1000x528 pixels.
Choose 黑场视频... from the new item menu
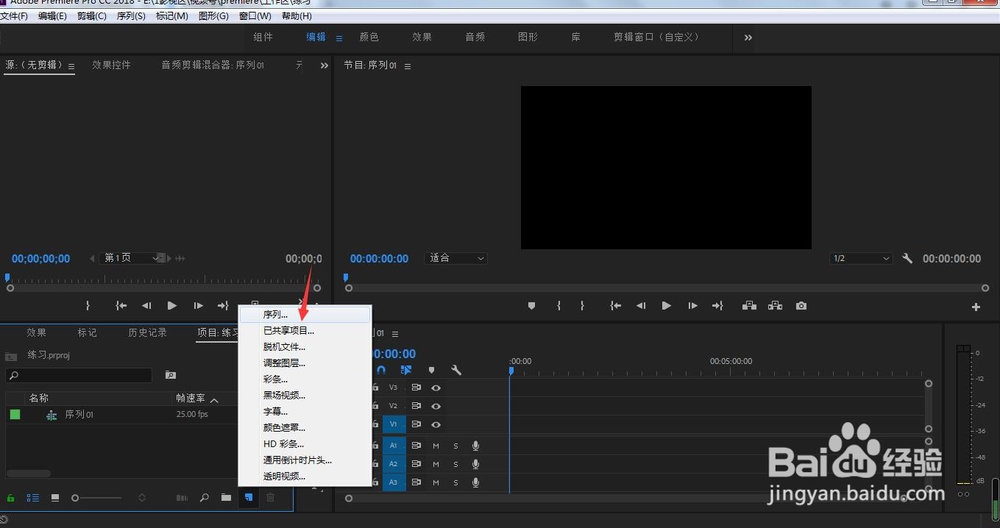point(305,395)
